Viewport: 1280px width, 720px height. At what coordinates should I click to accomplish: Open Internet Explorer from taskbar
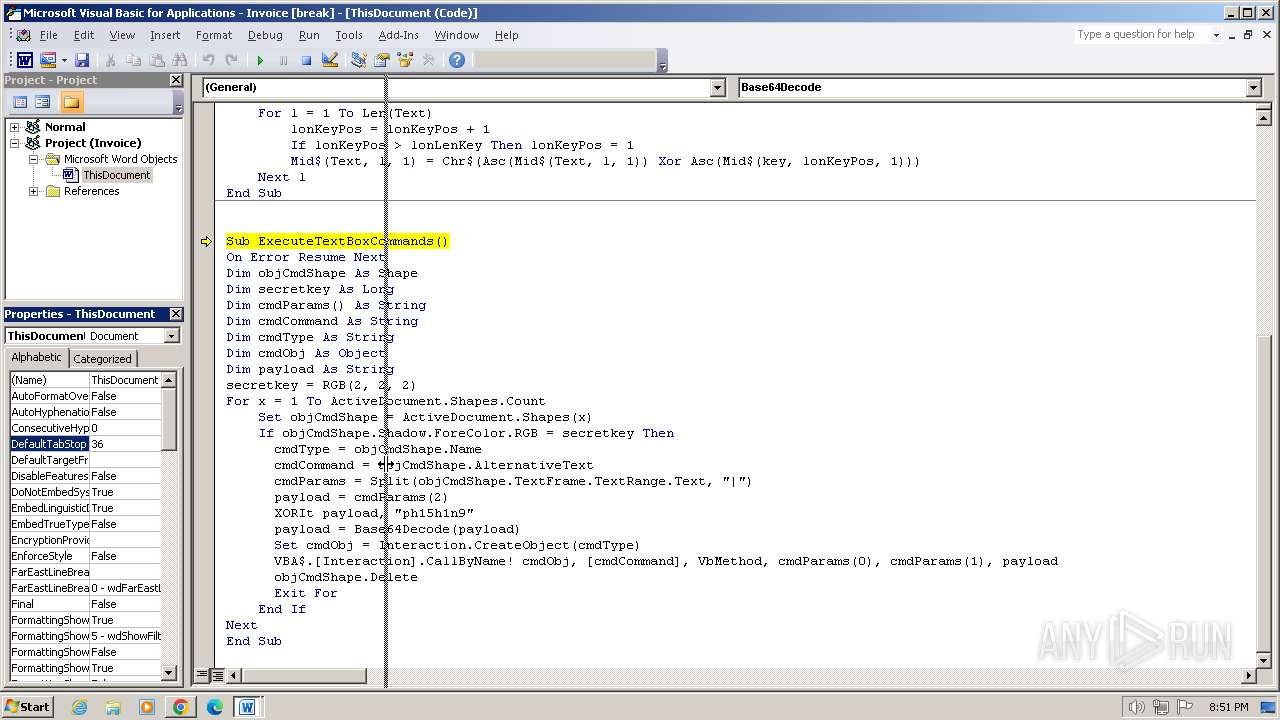click(79, 707)
